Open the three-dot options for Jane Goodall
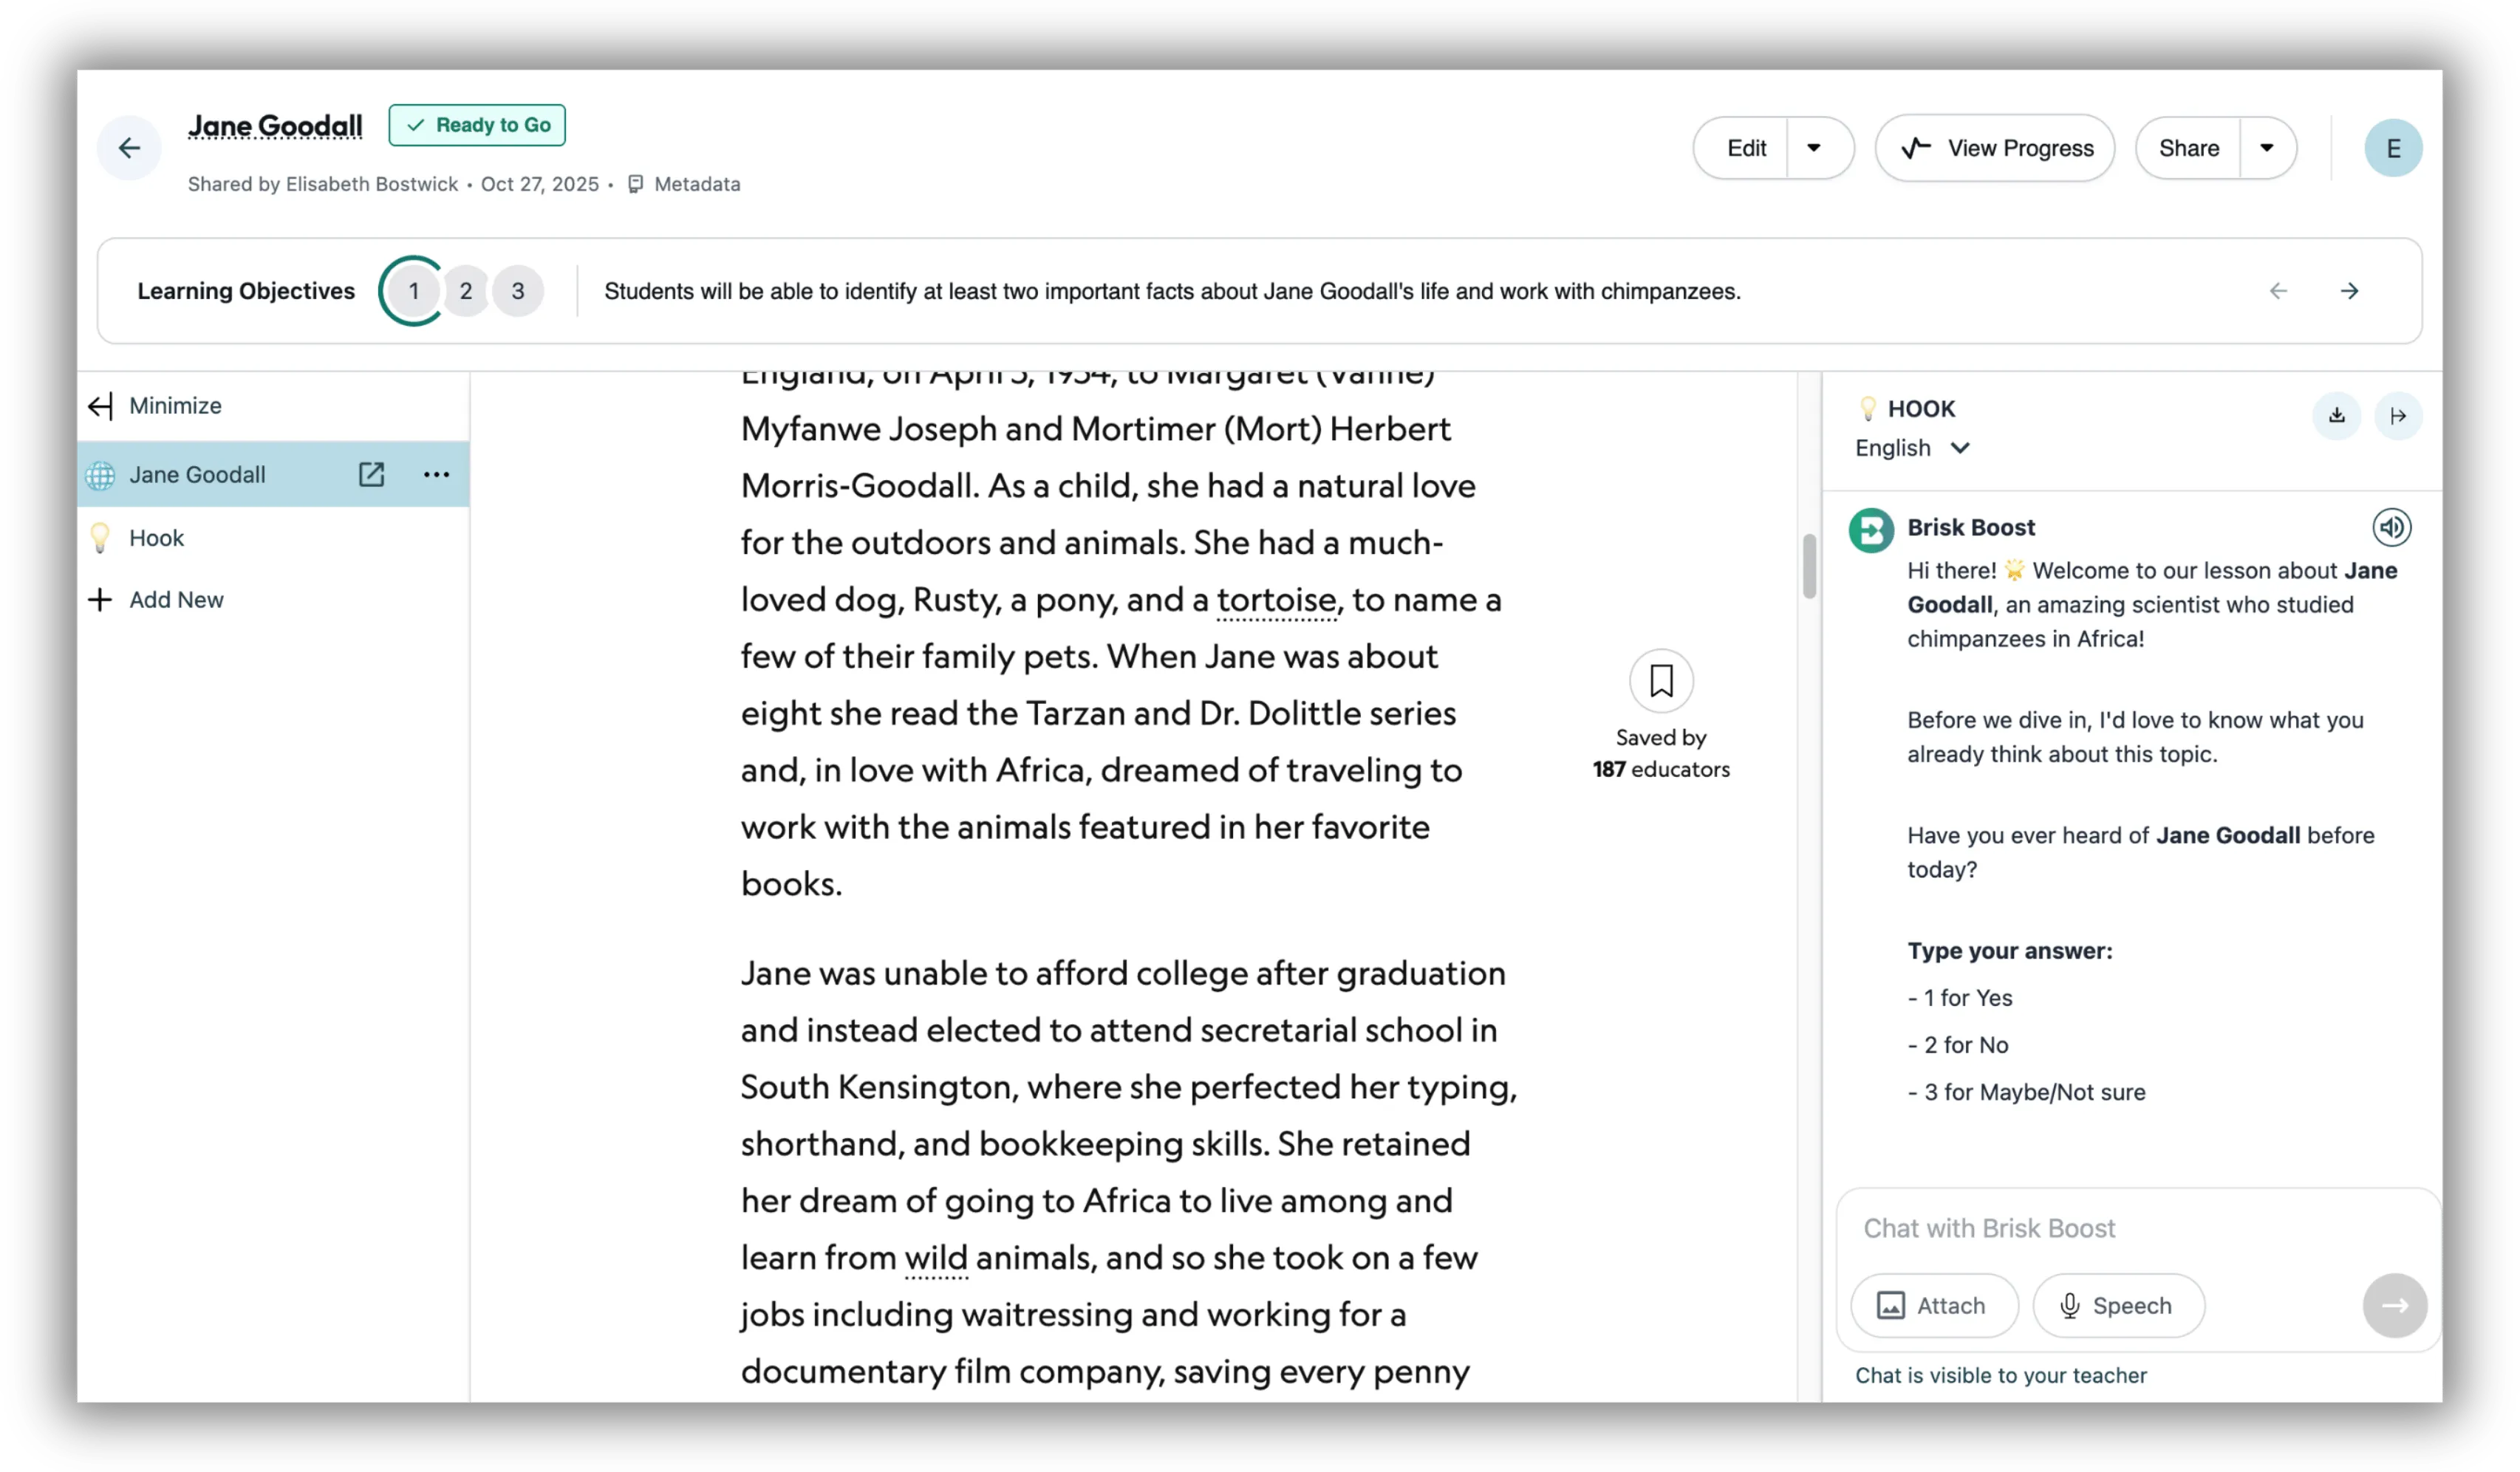This screenshot has height=1472, width=2520. point(436,474)
